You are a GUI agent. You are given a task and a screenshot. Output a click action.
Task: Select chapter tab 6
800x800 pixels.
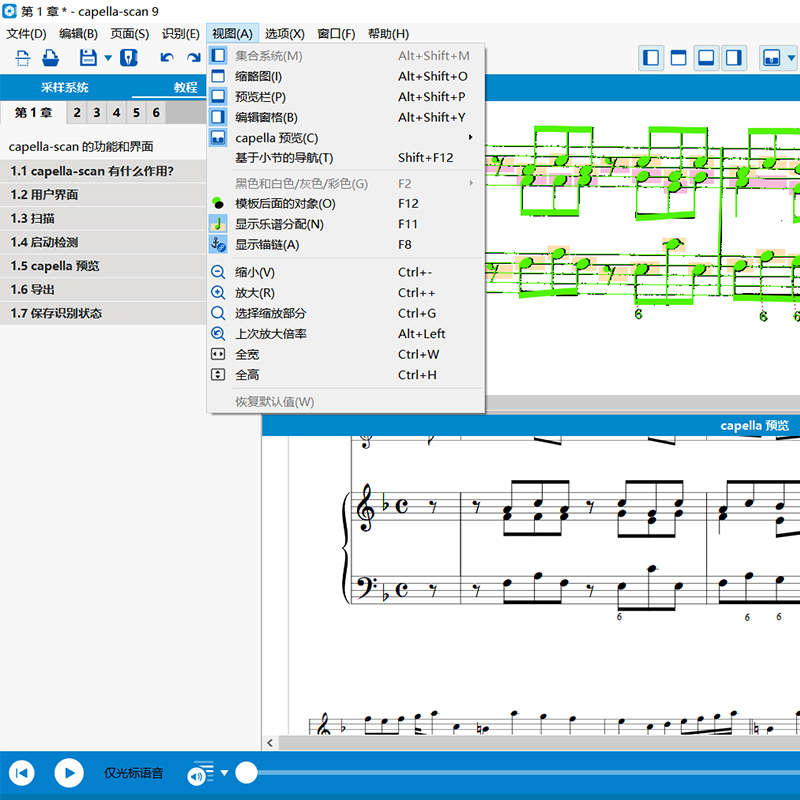pyautogui.click(x=156, y=113)
